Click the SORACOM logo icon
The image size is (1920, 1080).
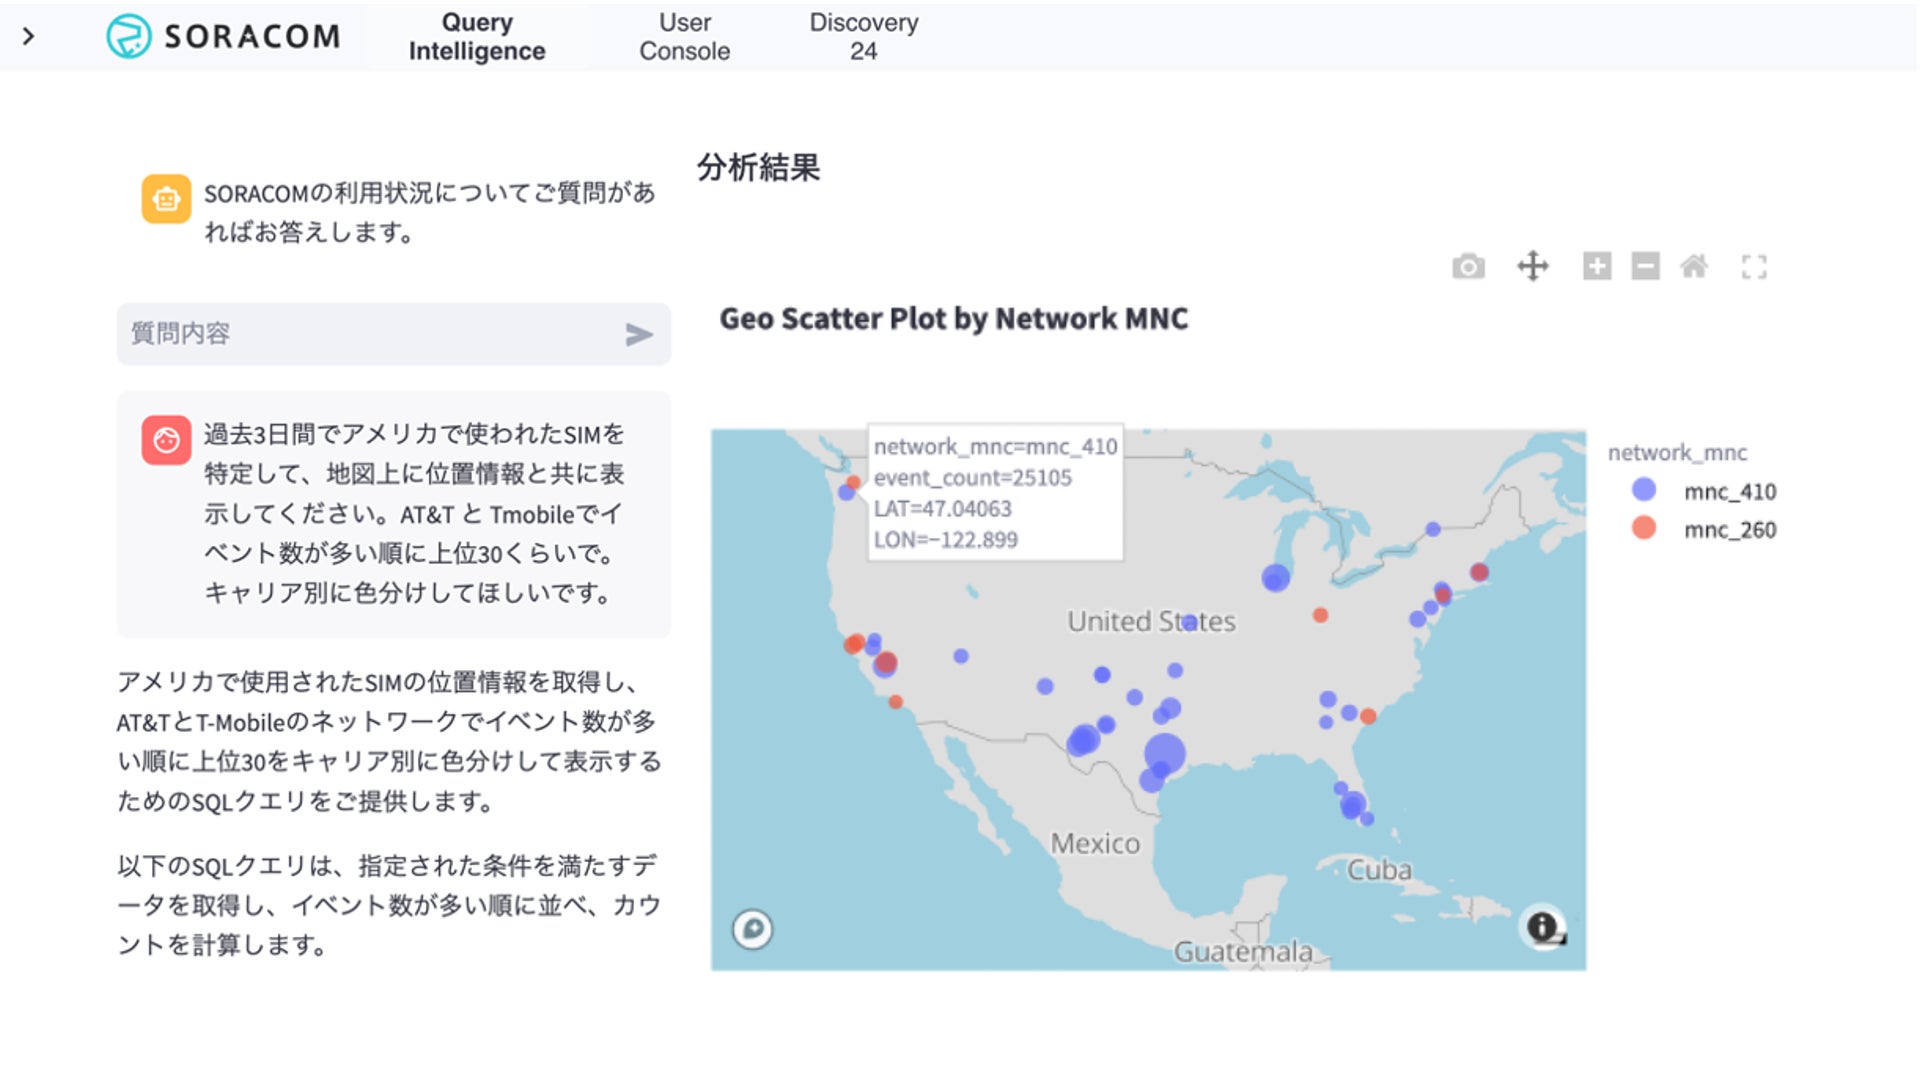pos(129,37)
